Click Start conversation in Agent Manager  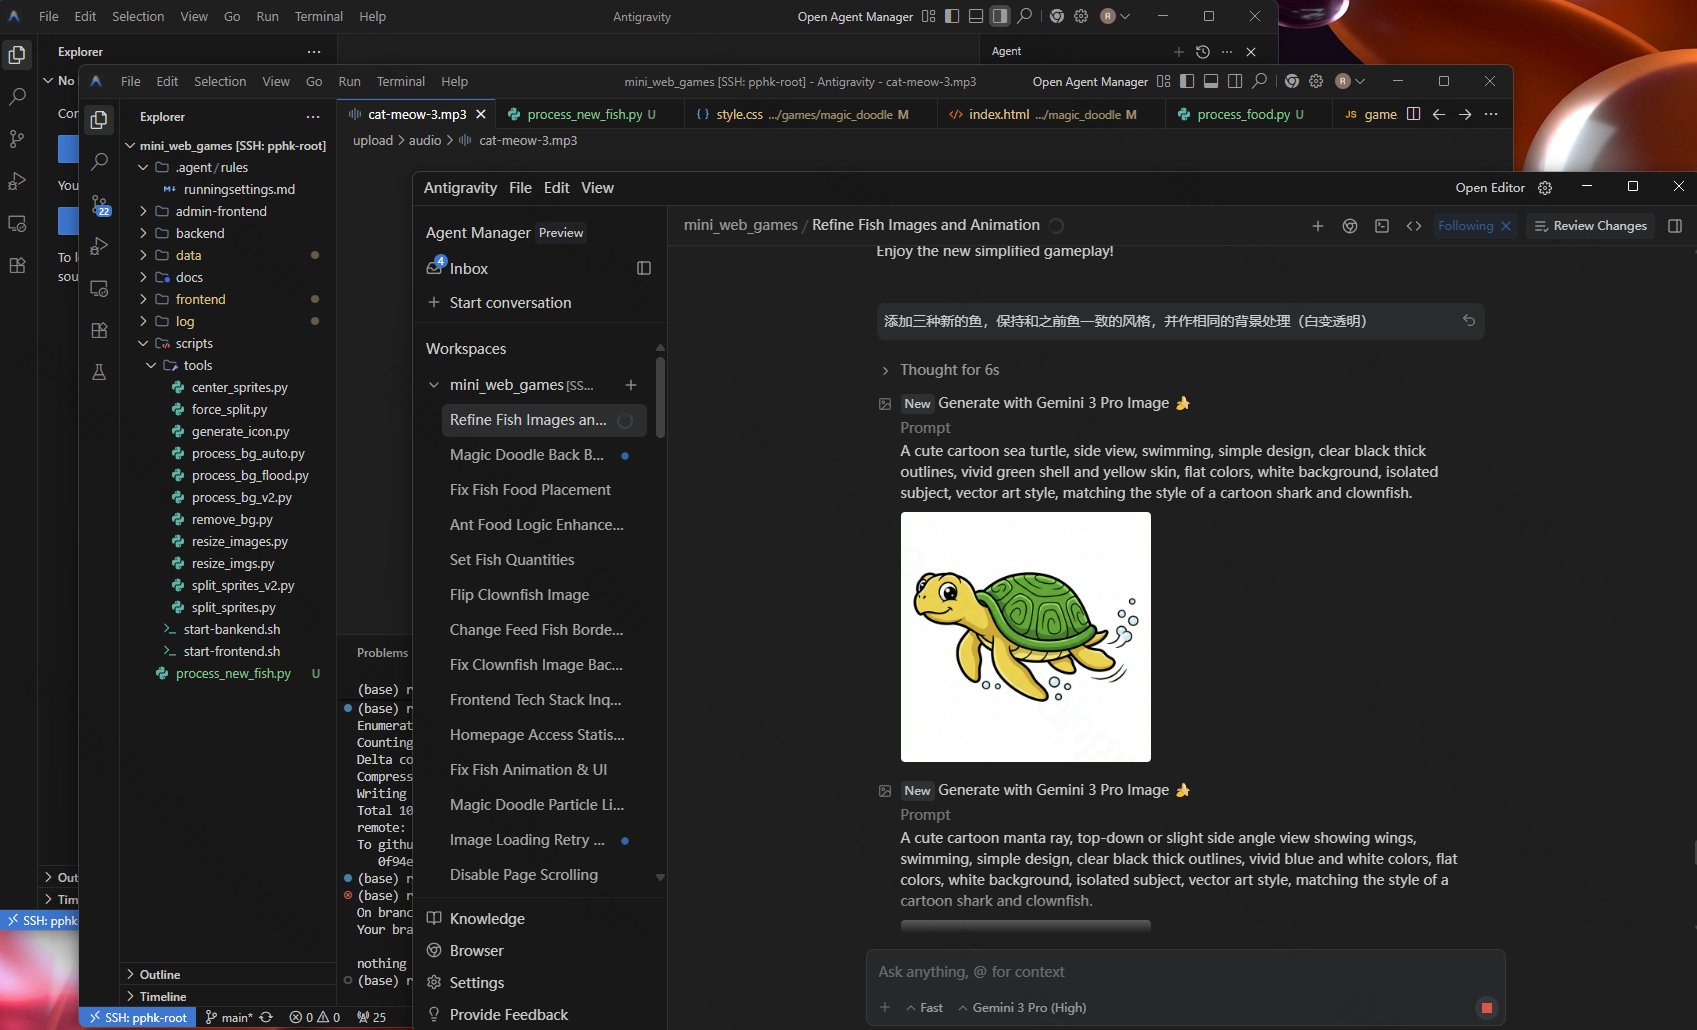(x=510, y=303)
